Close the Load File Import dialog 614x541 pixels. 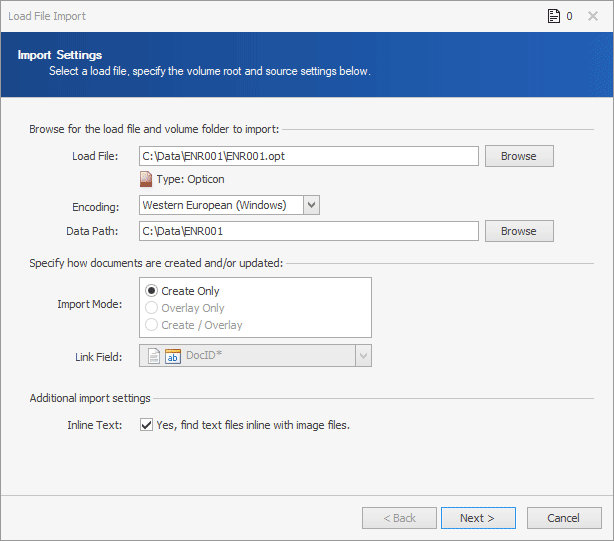(595, 15)
